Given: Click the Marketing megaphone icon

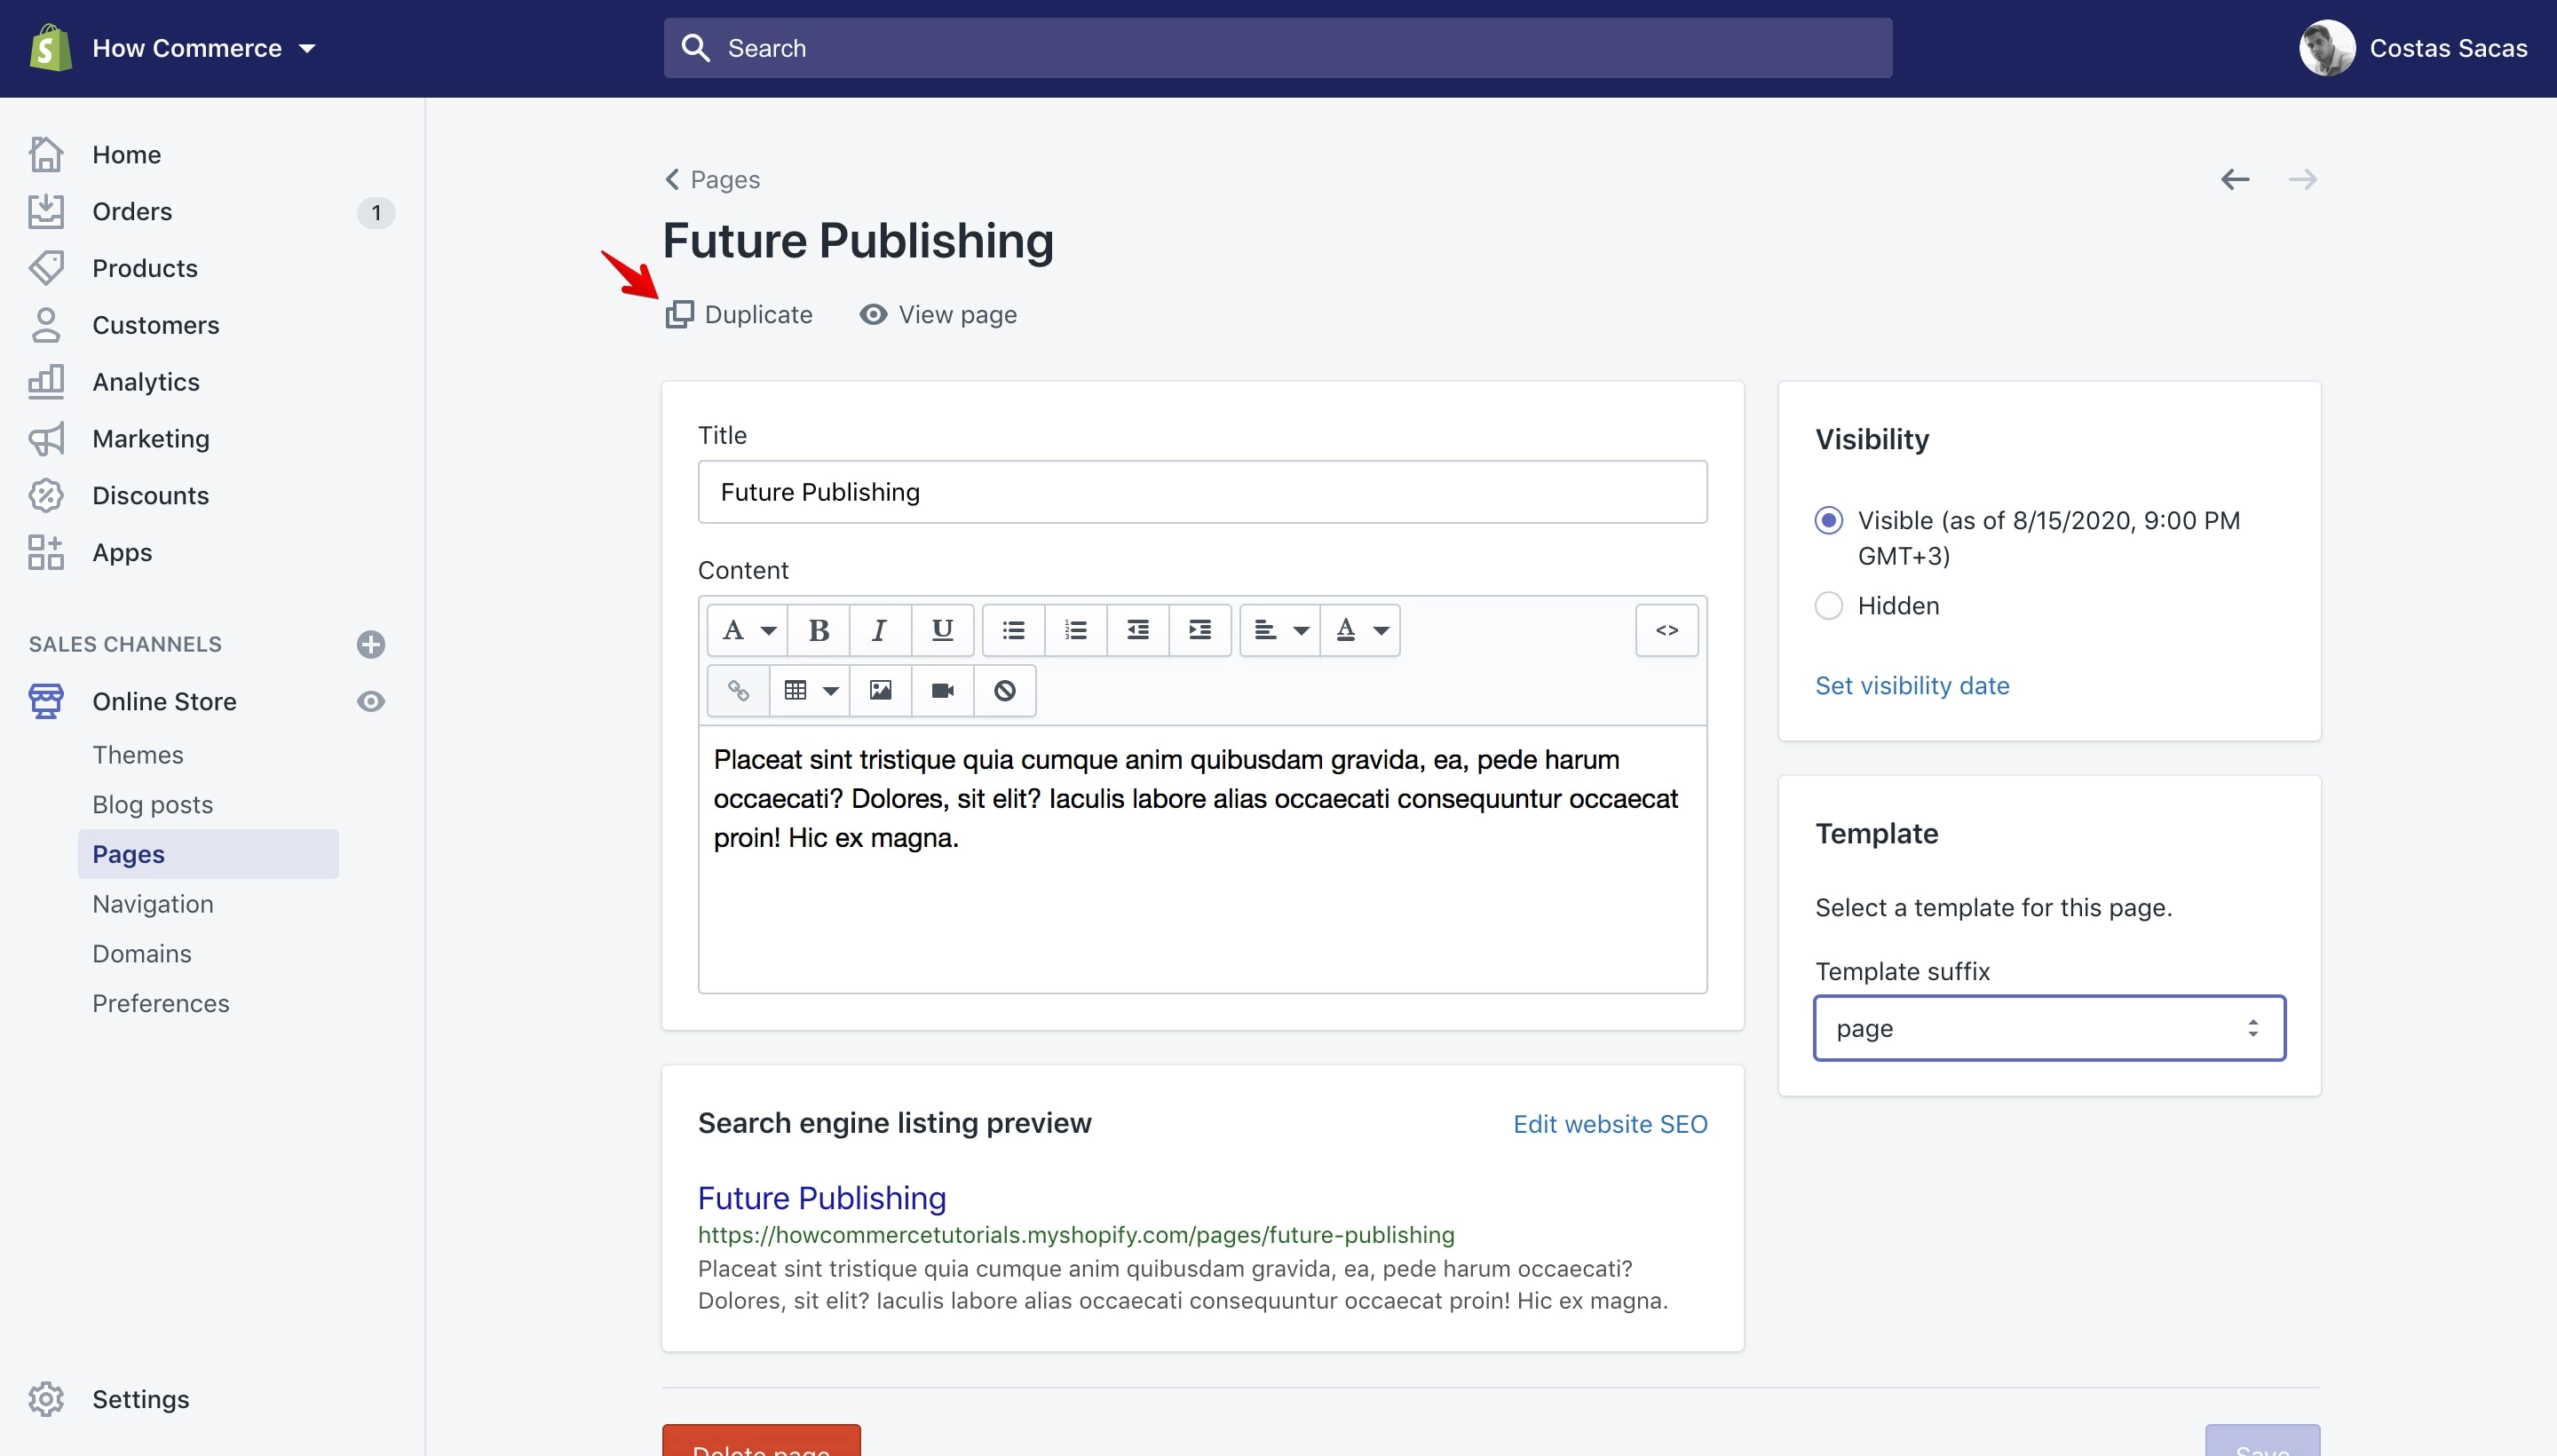Looking at the screenshot, I should pyautogui.click(x=46, y=439).
